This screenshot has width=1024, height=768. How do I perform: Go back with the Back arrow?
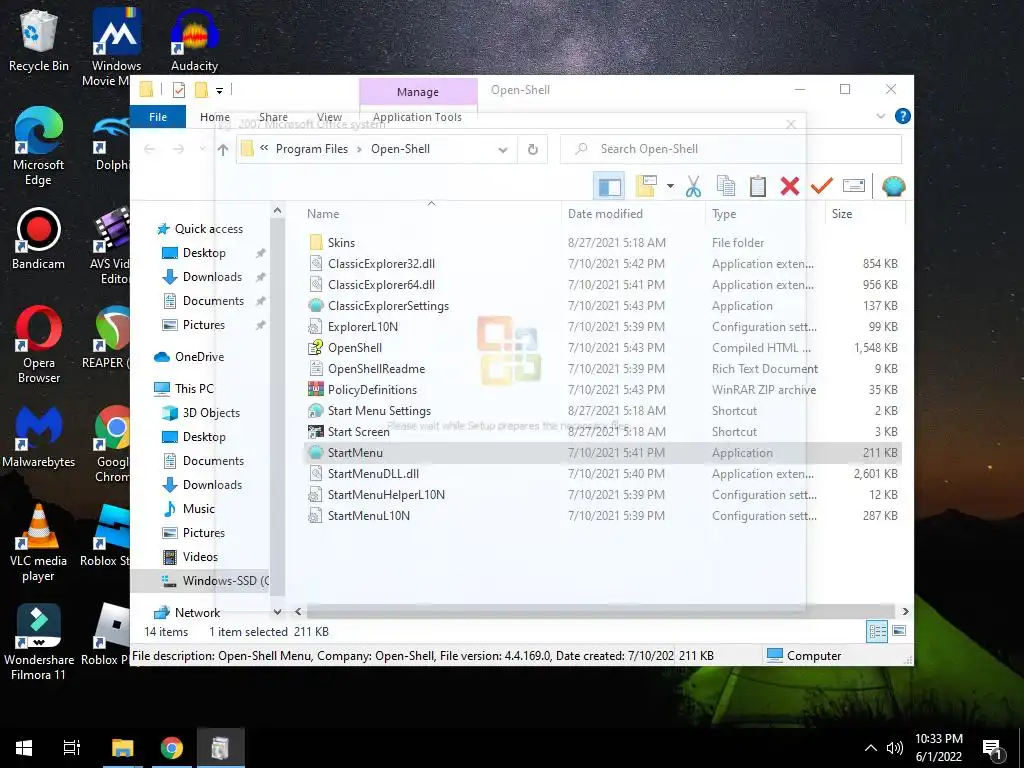click(150, 150)
